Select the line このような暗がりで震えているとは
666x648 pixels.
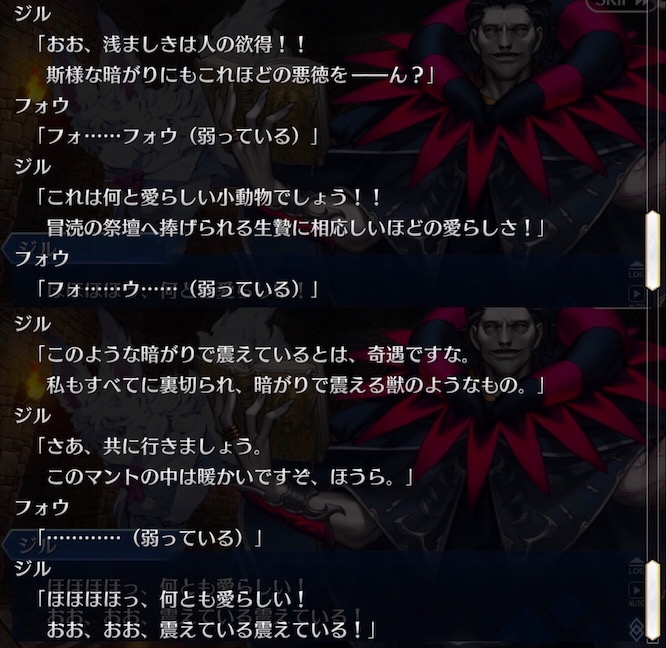[254, 354]
